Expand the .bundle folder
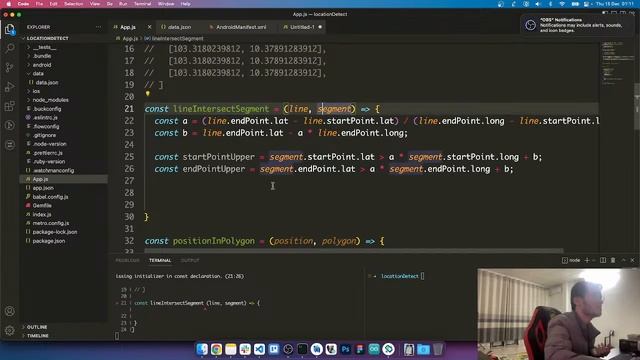The width and height of the screenshot is (640, 360). (42, 56)
